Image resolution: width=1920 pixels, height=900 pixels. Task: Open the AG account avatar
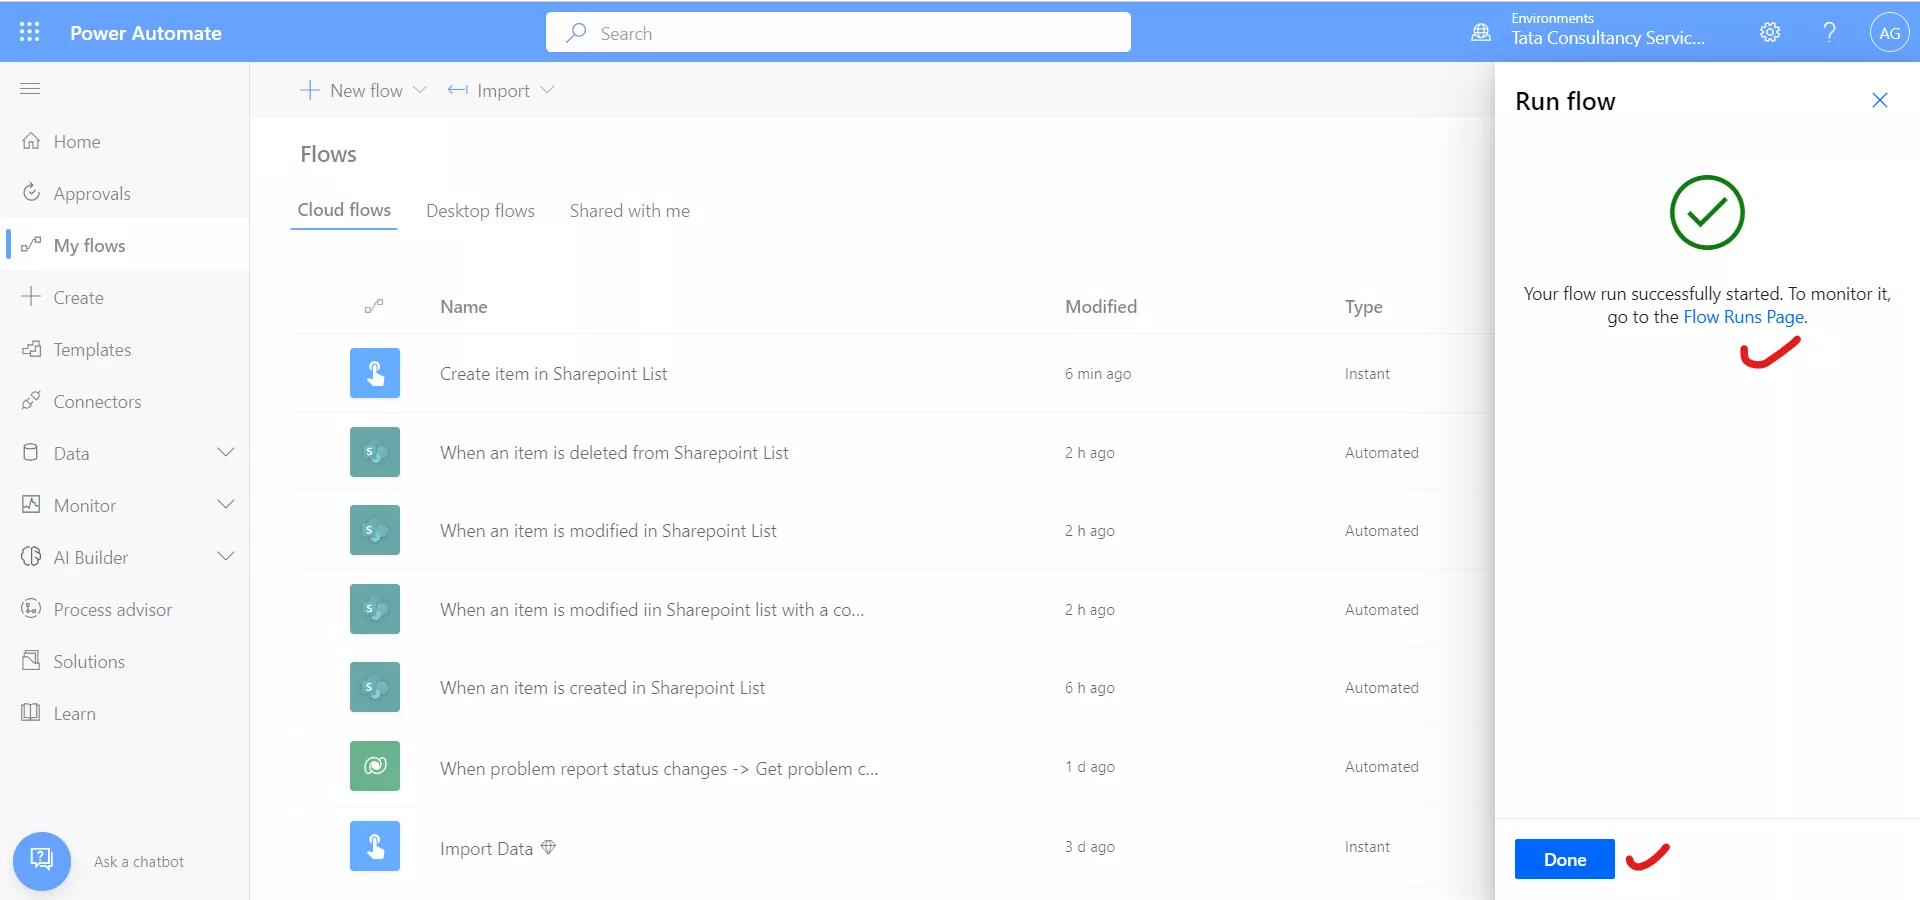pos(1889,32)
